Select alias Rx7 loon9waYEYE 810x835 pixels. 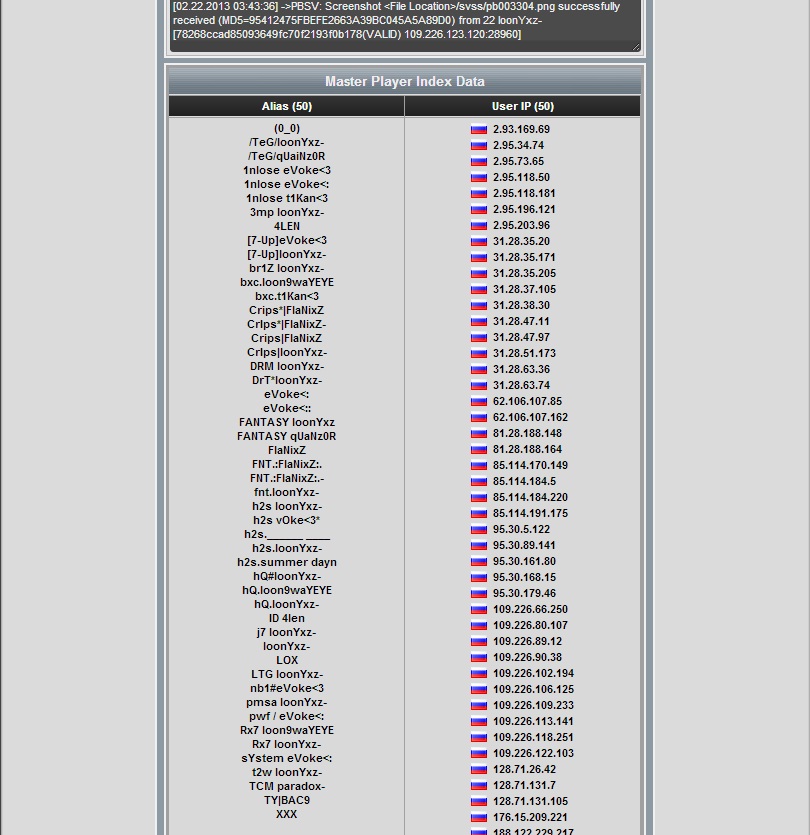point(287,730)
